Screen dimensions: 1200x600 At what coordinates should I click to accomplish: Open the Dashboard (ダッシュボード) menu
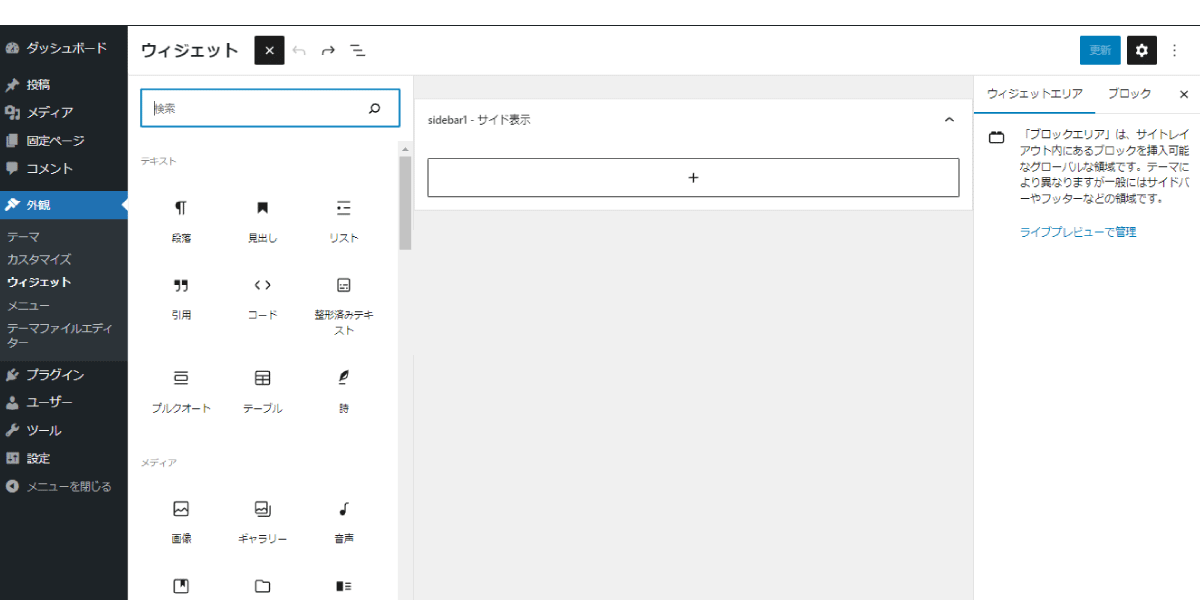64,48
